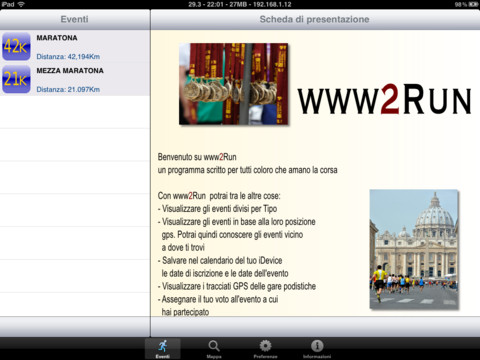Tap the Wi-Fi status icon

(x=21, y=4)
